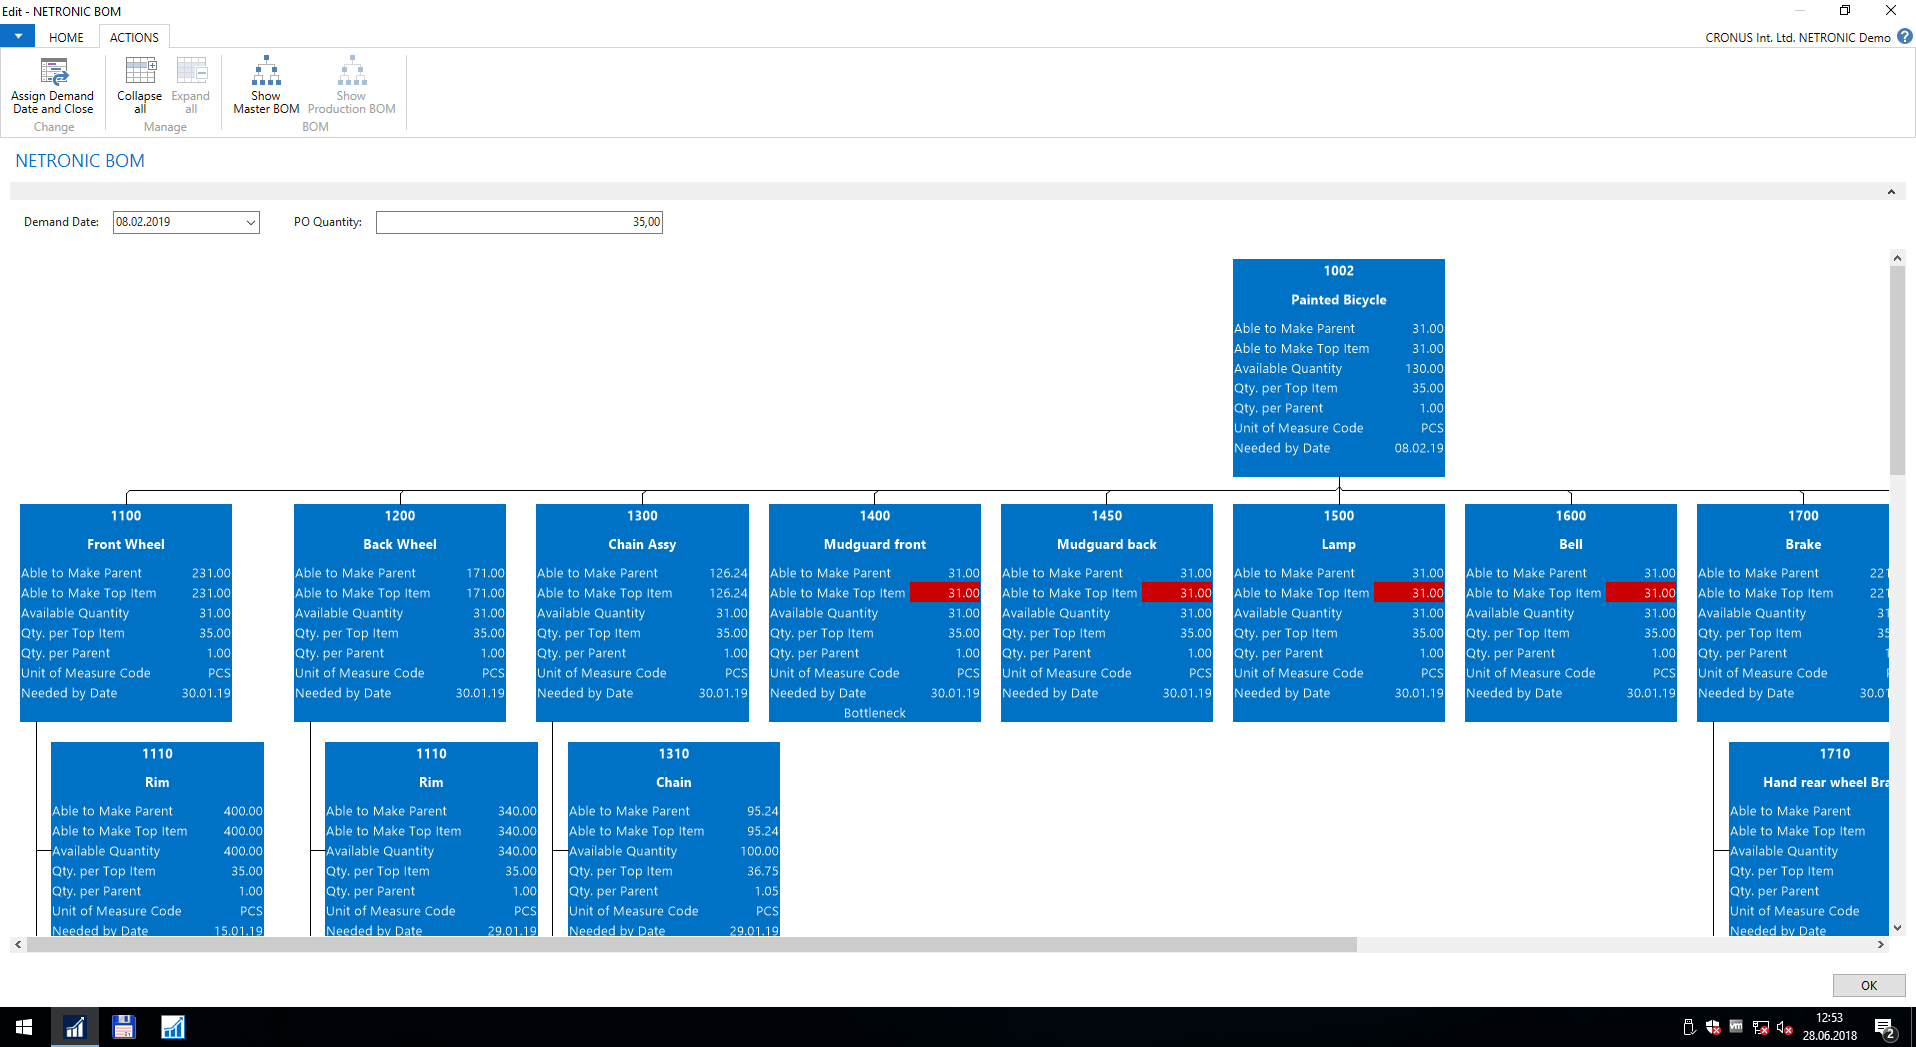The image size is (1916, 1047).
Task: Select the 1500 Lamp node header
Action: pyautogui.click(x=1339, y=530)
